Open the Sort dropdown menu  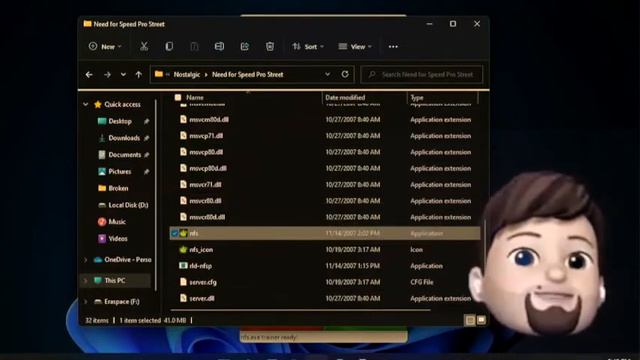coord(308,47)
